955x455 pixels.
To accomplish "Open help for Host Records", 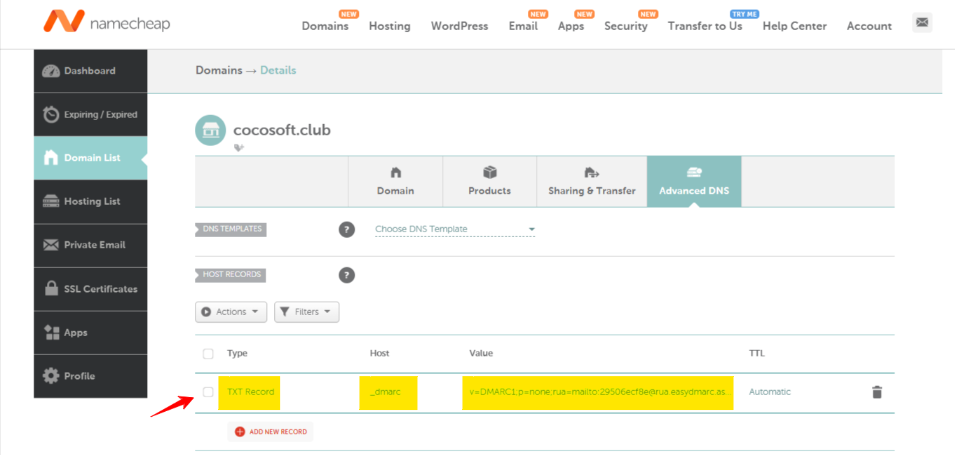I will click(347, 275).
